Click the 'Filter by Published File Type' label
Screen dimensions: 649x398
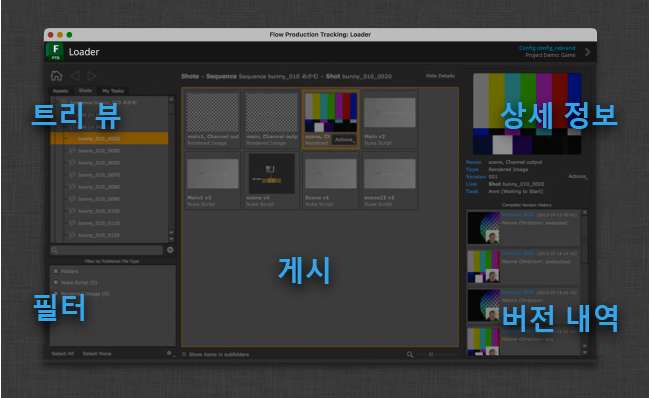[x=112, y=261]
